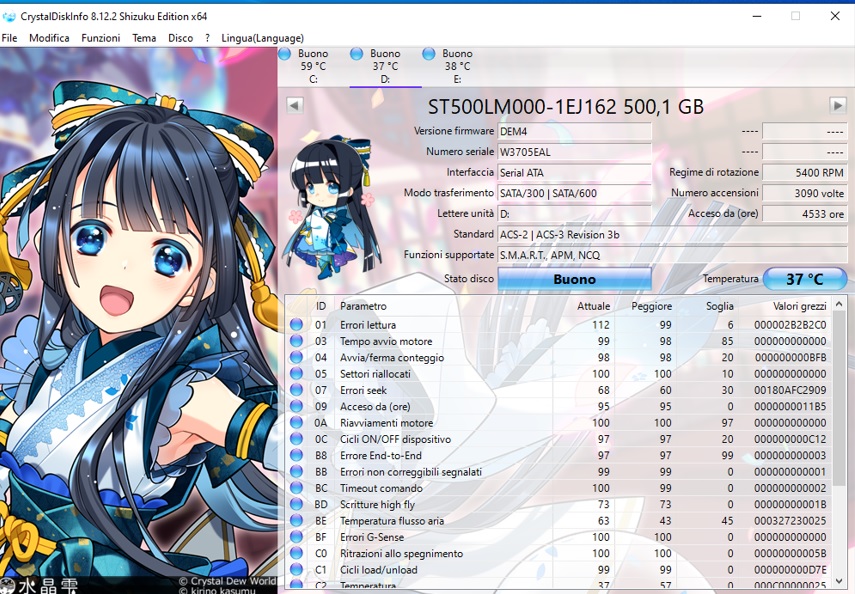Select the Cicli load/unload parameter text
855x594 pixels.
point(378,570)
